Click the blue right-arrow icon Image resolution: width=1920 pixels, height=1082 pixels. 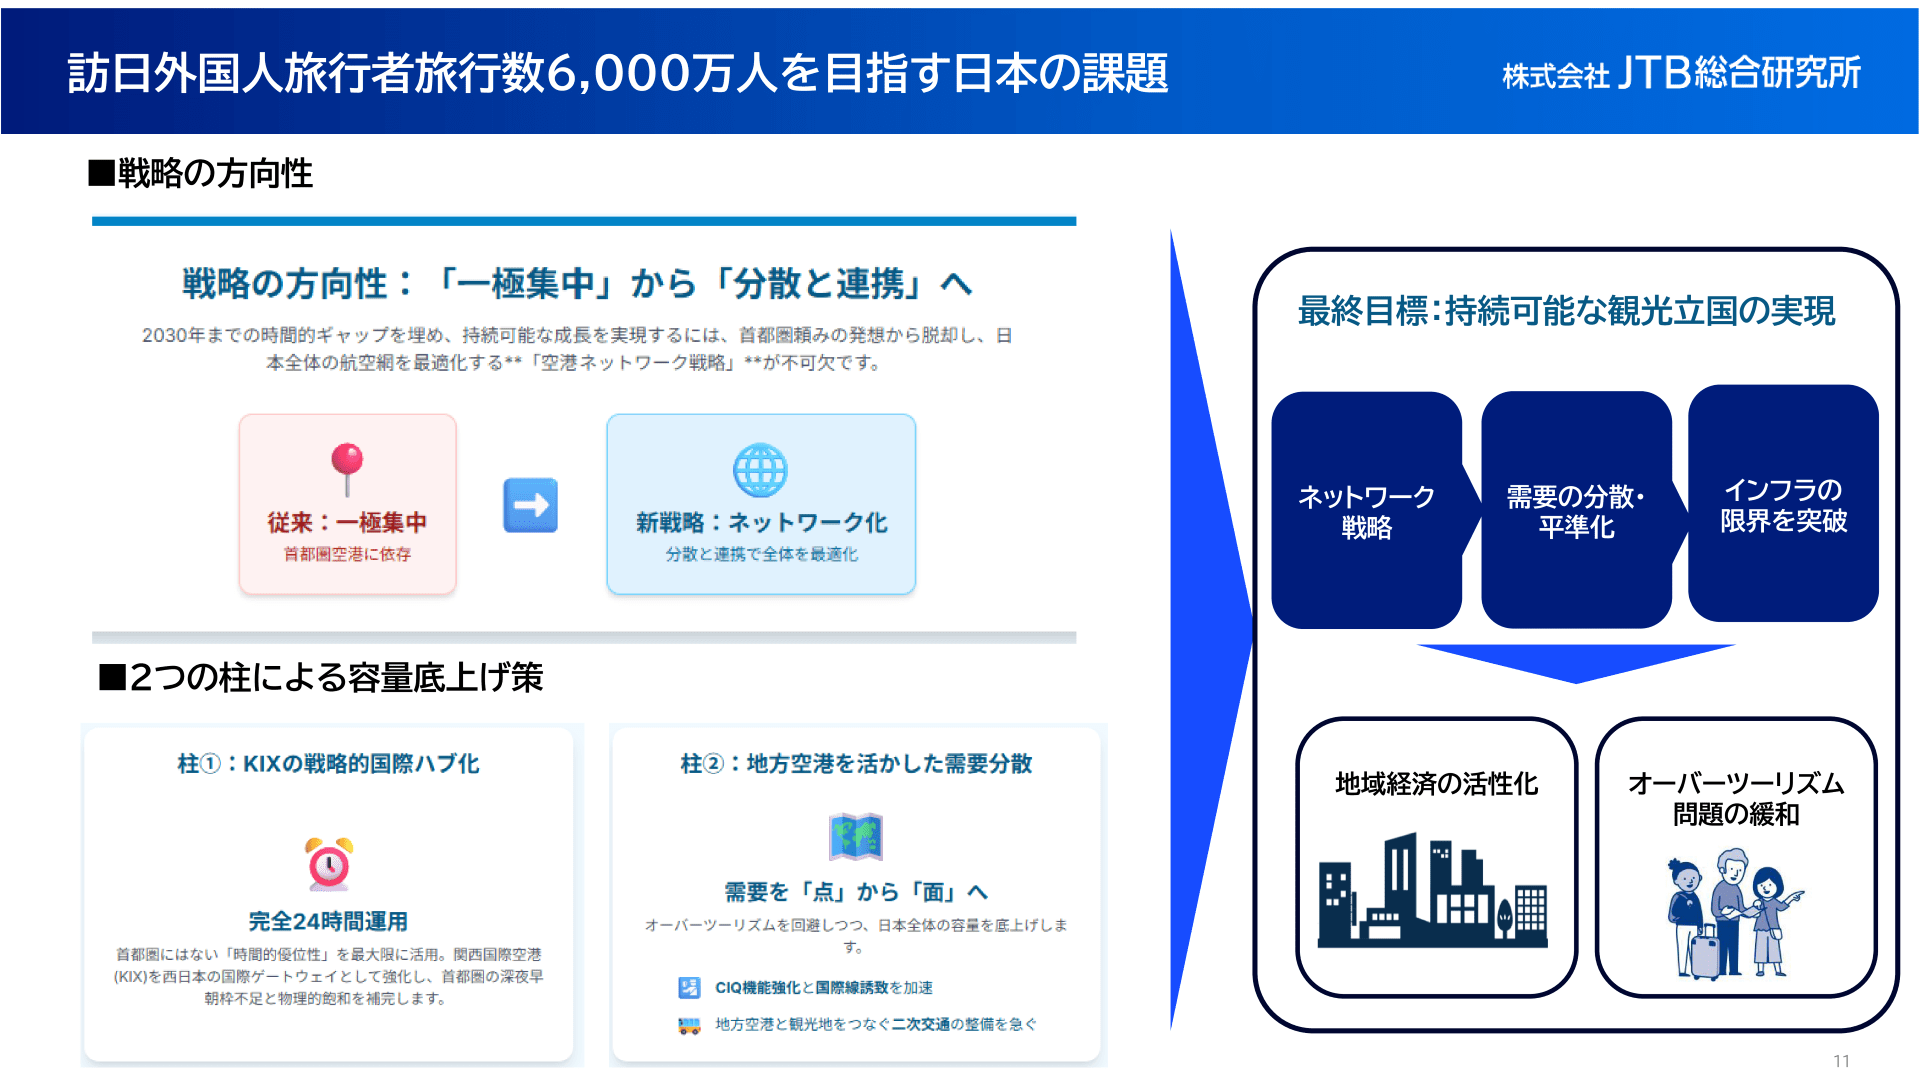pyautogui.click(x=530, y=505)
